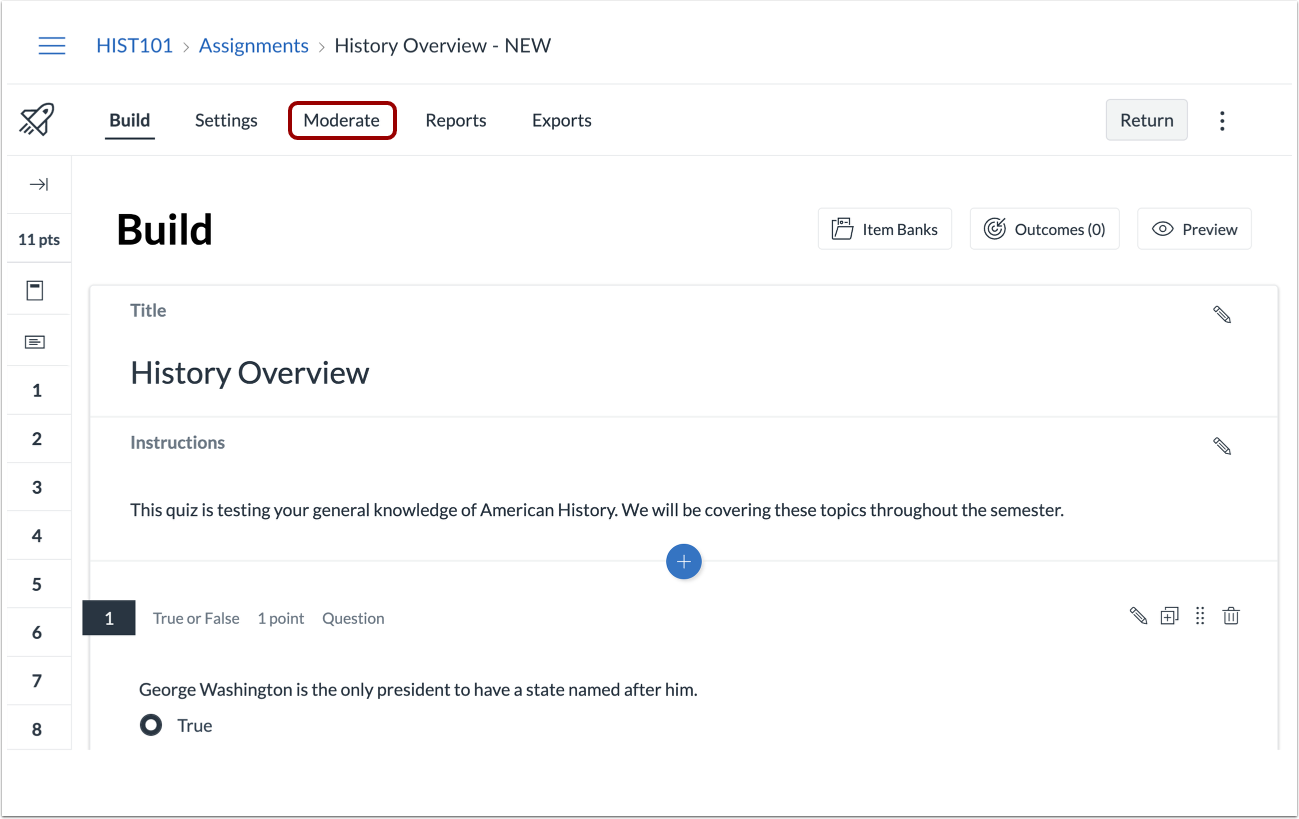Viewport: 1299px width, 819px height.
Task: Click the blue plus add-item button
Action: 684,562
